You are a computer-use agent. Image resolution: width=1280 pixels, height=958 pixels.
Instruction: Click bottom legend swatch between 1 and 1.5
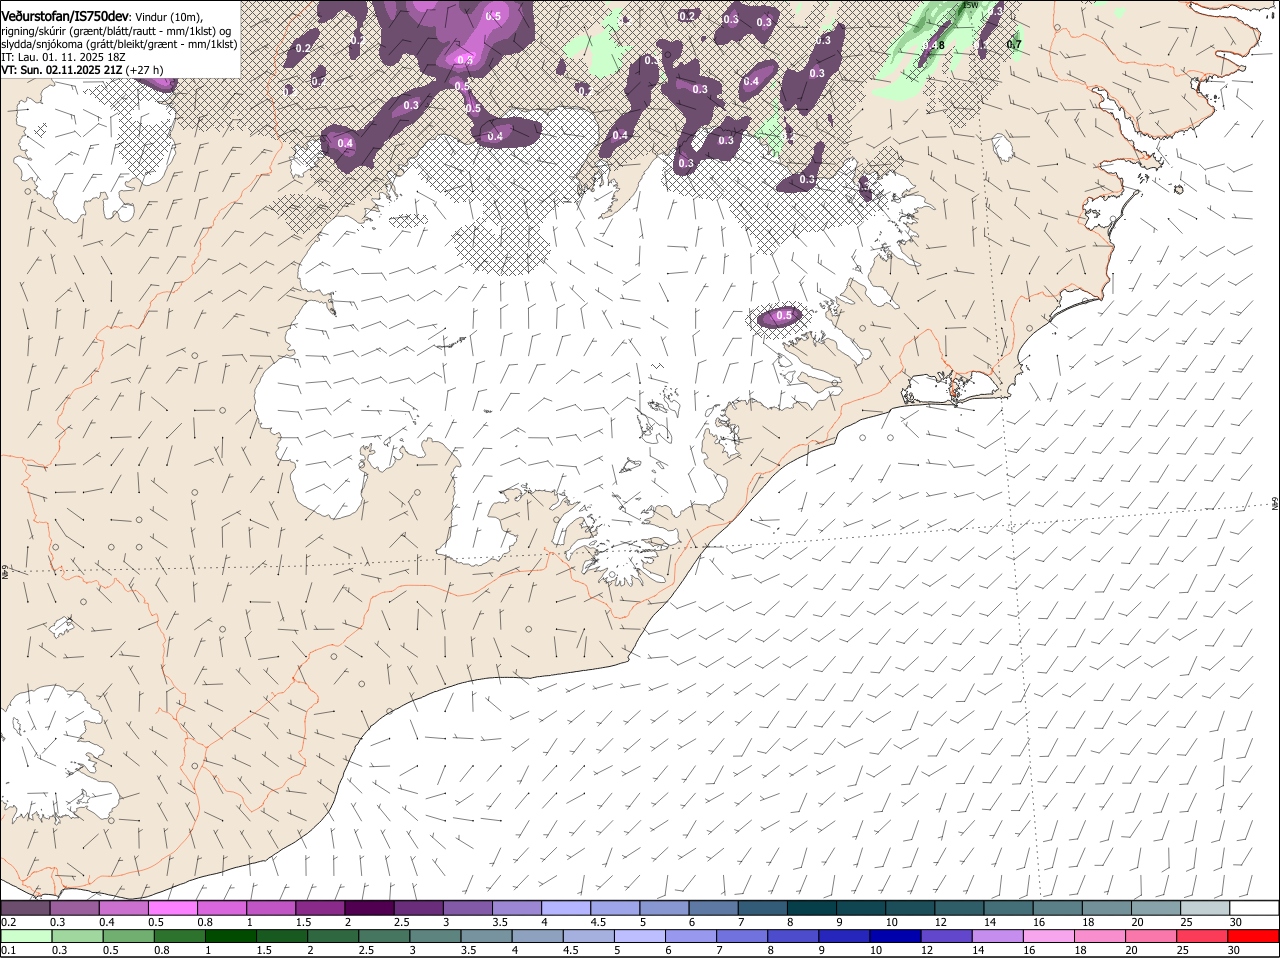230,936
